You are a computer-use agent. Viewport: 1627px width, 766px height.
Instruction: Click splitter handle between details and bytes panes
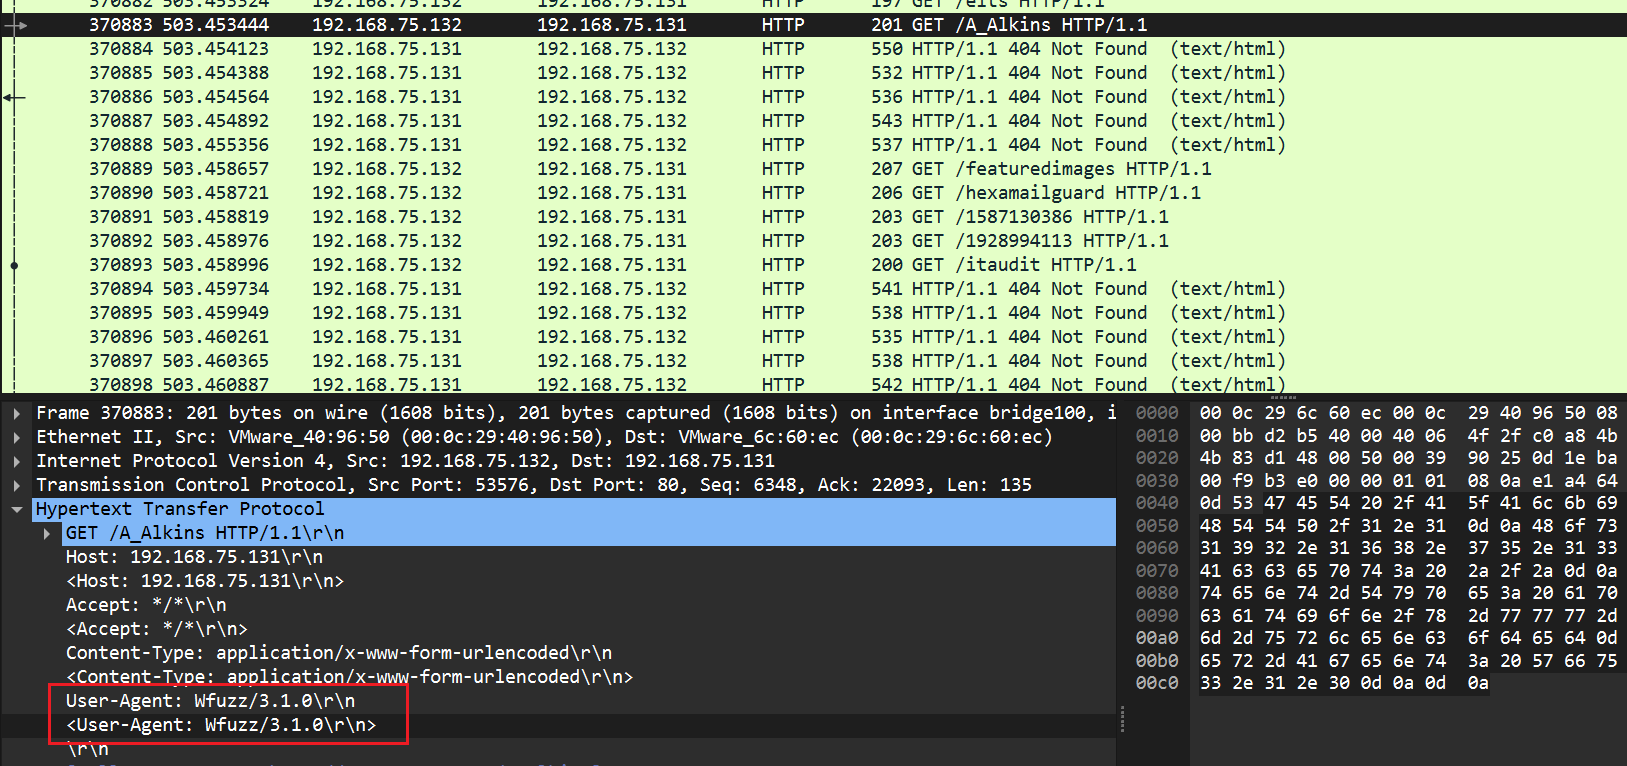[x=1122, y=718]
